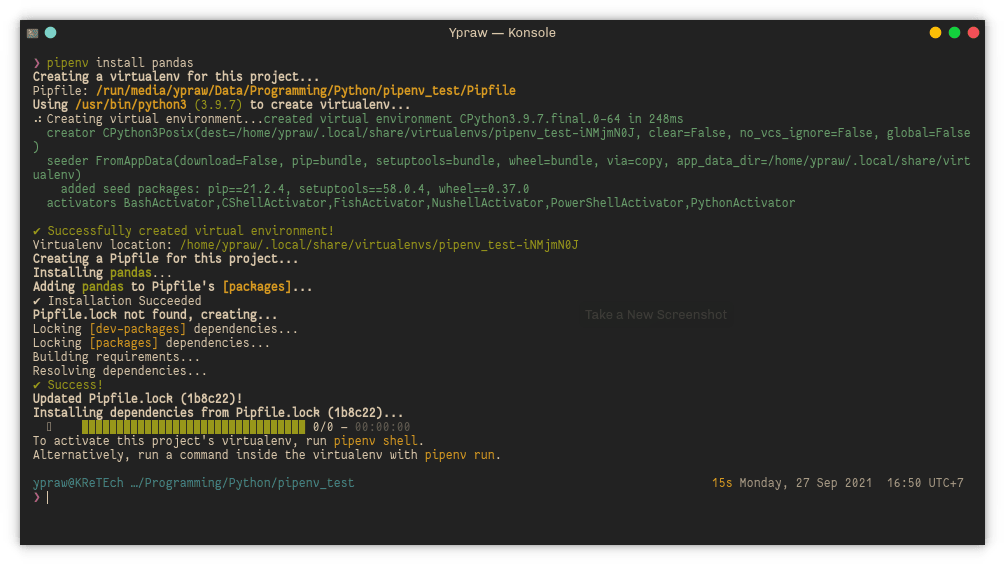Minimize window using the yellow circle button
The image size is (1005, 565).
pos(935,33)
